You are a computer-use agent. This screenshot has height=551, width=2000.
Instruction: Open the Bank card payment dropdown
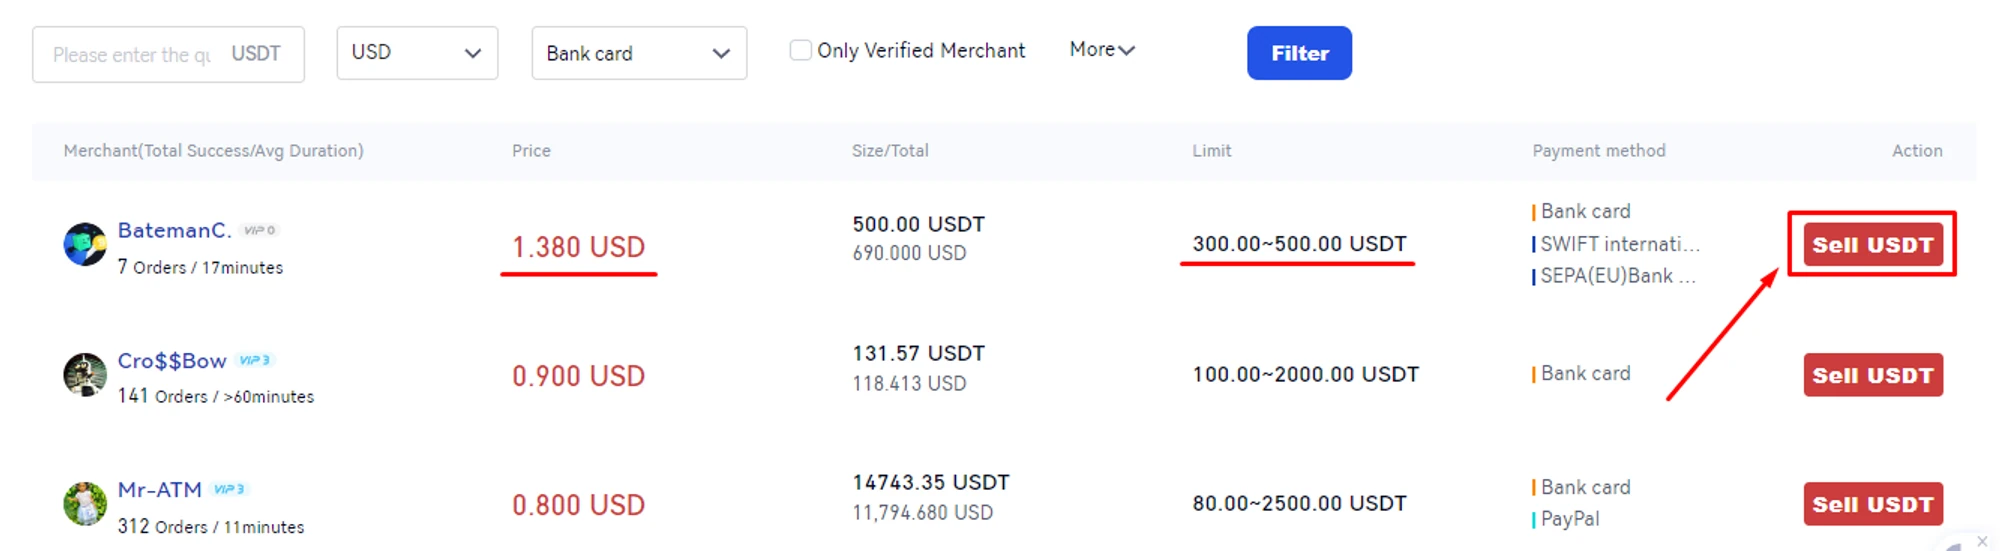click(639, 53)
